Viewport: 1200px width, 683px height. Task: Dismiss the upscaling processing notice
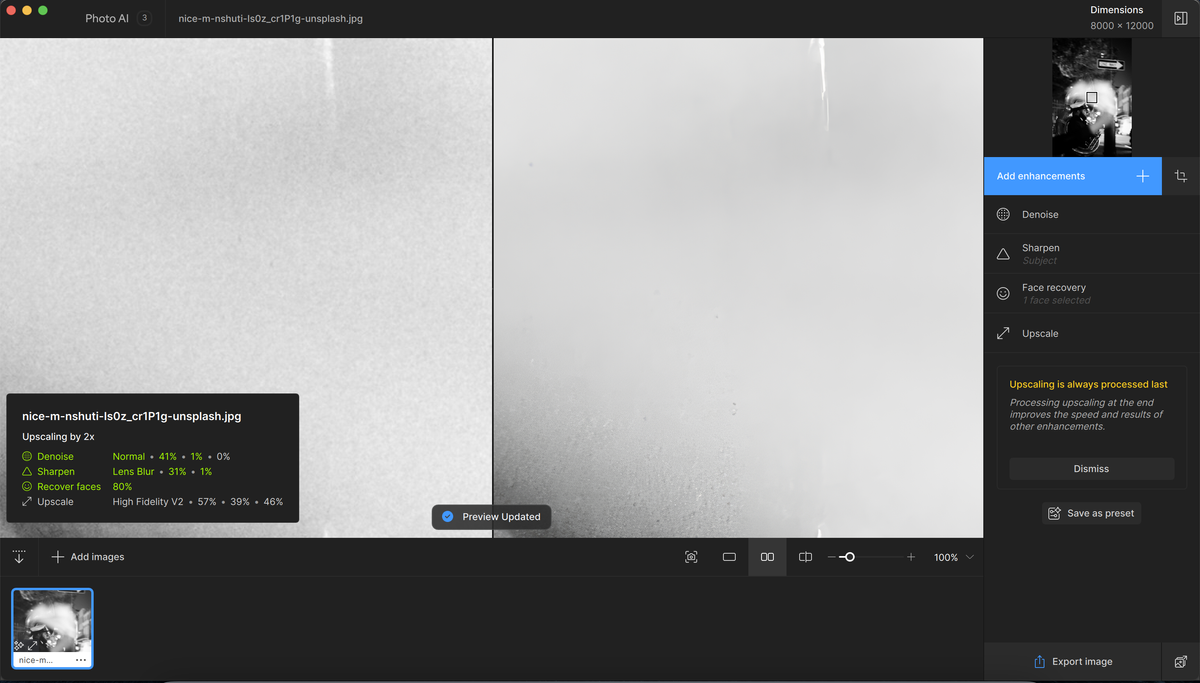tap(1091, 468)
